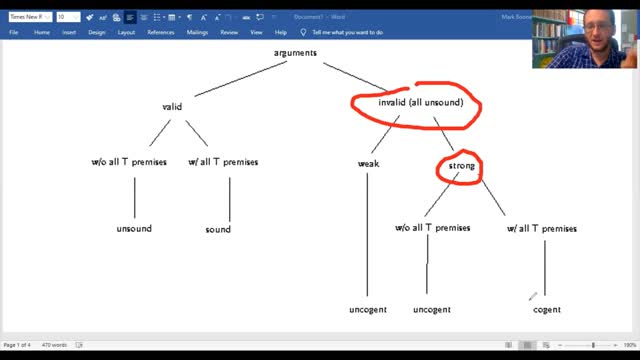The image size is (640, 360).
Task: Switch to Read Mode view icon
Action: pyautogui.click(x=508, y=345)
